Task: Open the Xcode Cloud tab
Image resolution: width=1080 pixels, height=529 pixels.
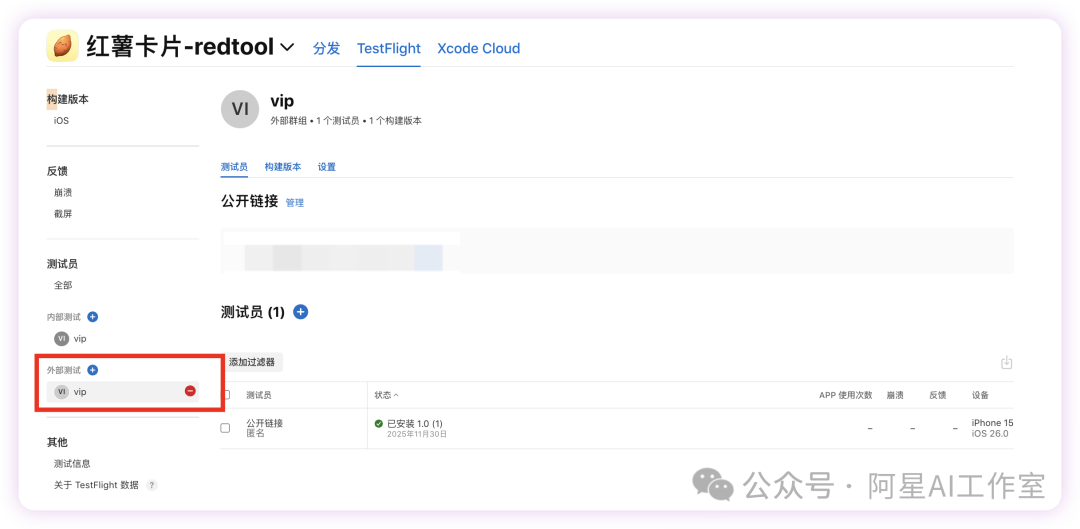Action: (479, 48)
